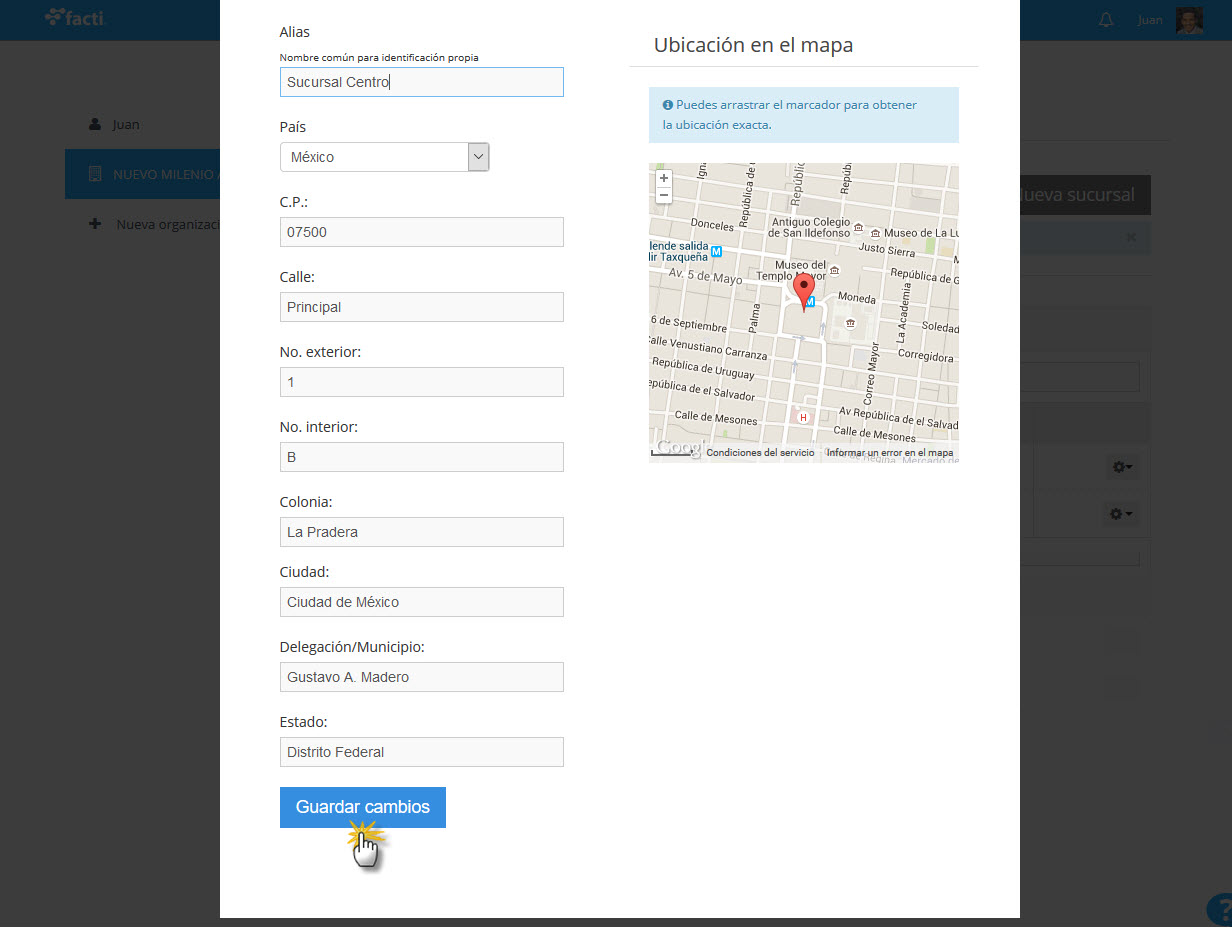Dismiss the alert with the x icon

click(1131, 238)
